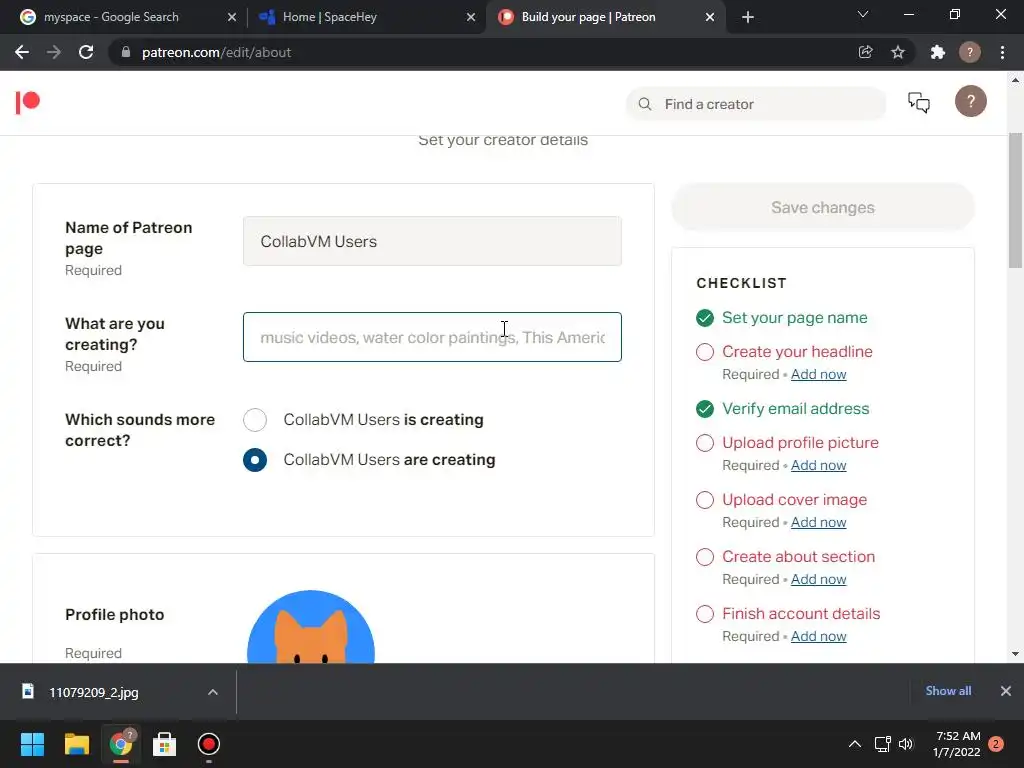Open the 11079209_2.jpg downloaded file
This screenshot has height=768, width=1024.
93,692
